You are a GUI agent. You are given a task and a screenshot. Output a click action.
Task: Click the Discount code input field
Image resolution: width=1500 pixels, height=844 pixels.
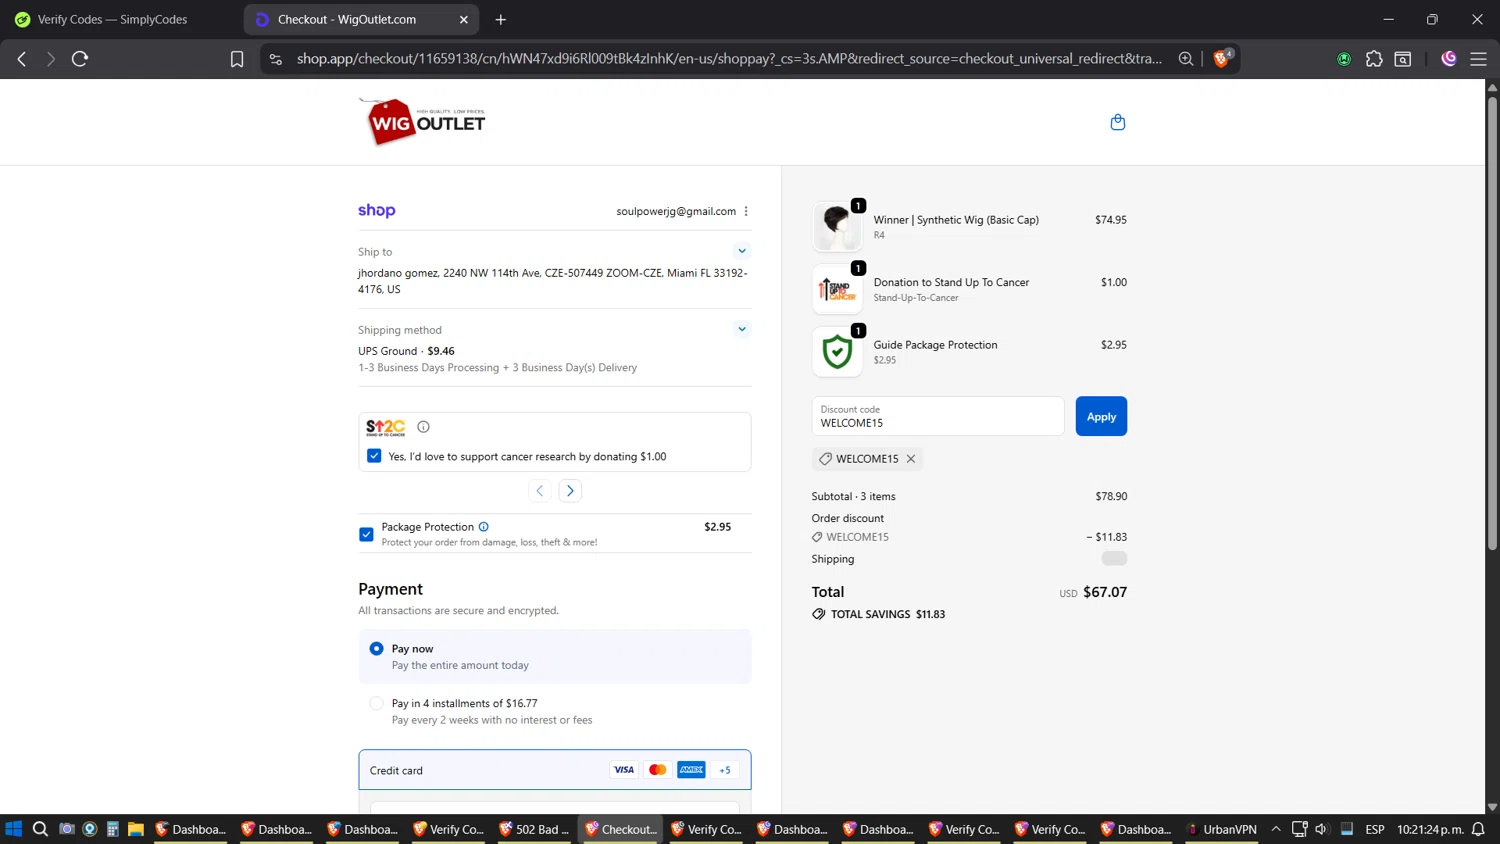click(x=937, y=417)
